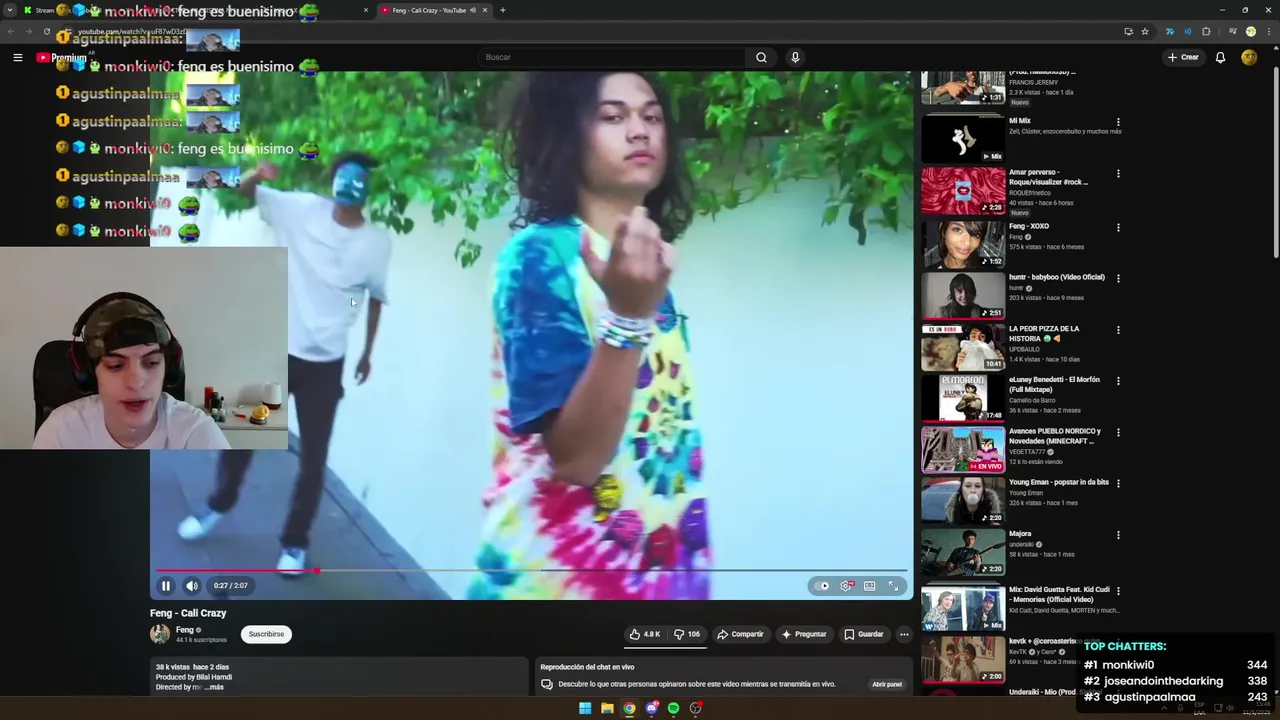Toggle the autoplay switch in the player
The image size is (1280, 720).
point(823,586)
